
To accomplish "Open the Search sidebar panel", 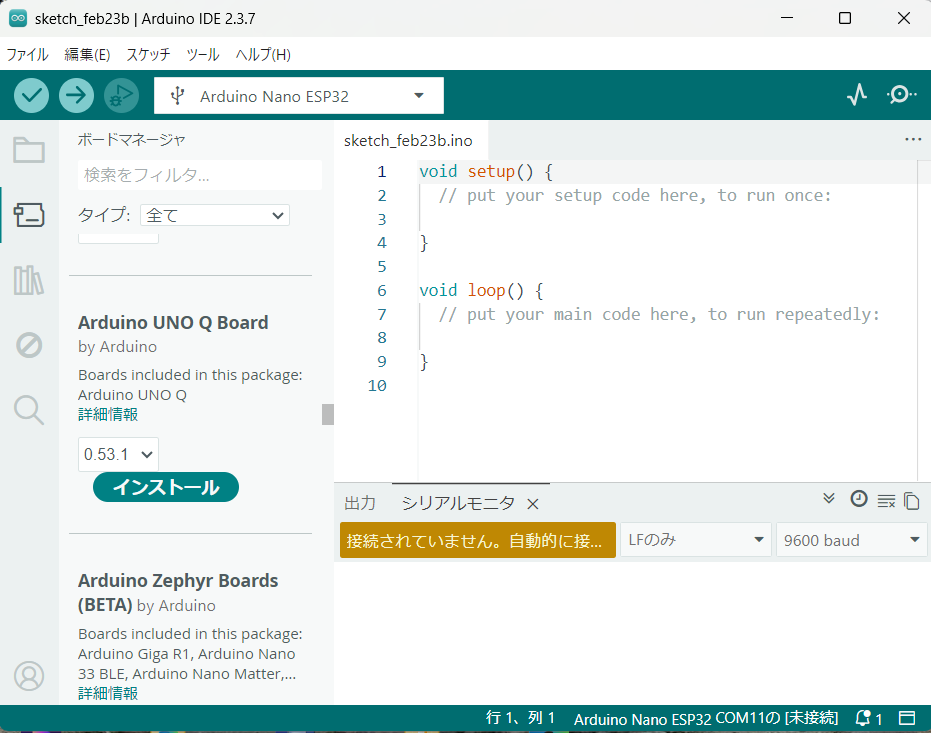I will (29, 409).
